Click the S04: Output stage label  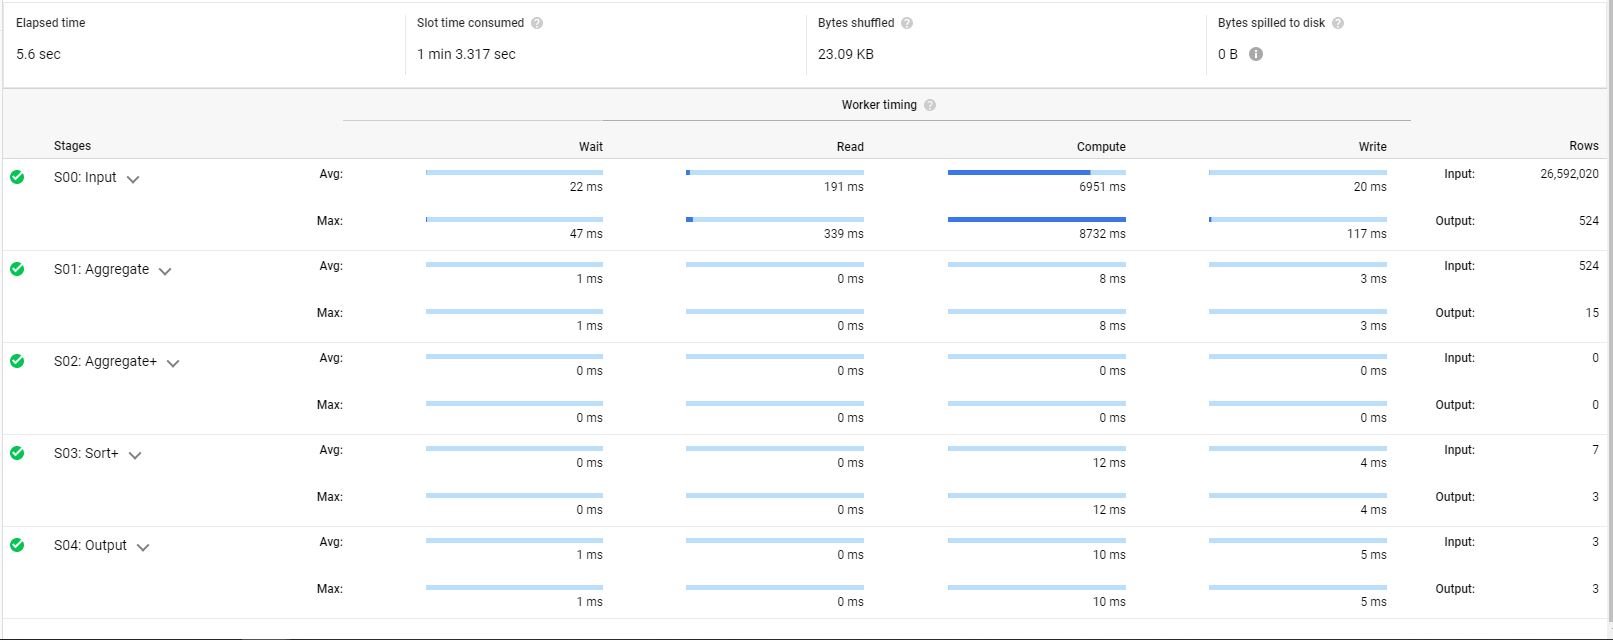click(90, 545)
